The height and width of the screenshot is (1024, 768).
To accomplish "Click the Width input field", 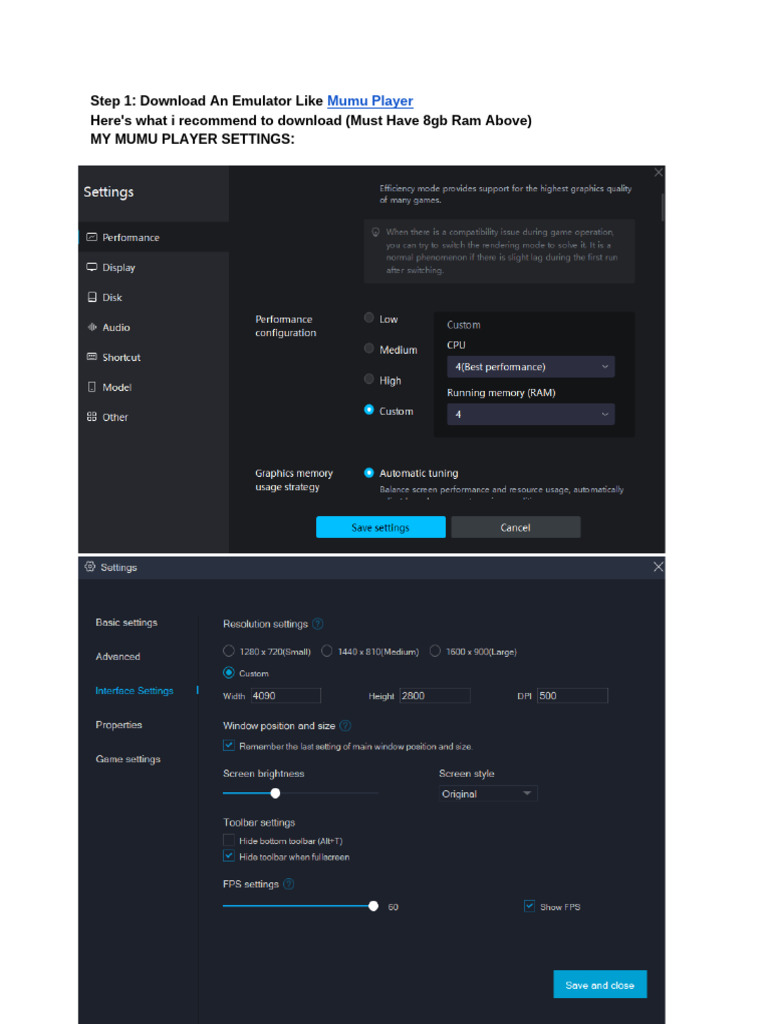I will coord(285,696).
